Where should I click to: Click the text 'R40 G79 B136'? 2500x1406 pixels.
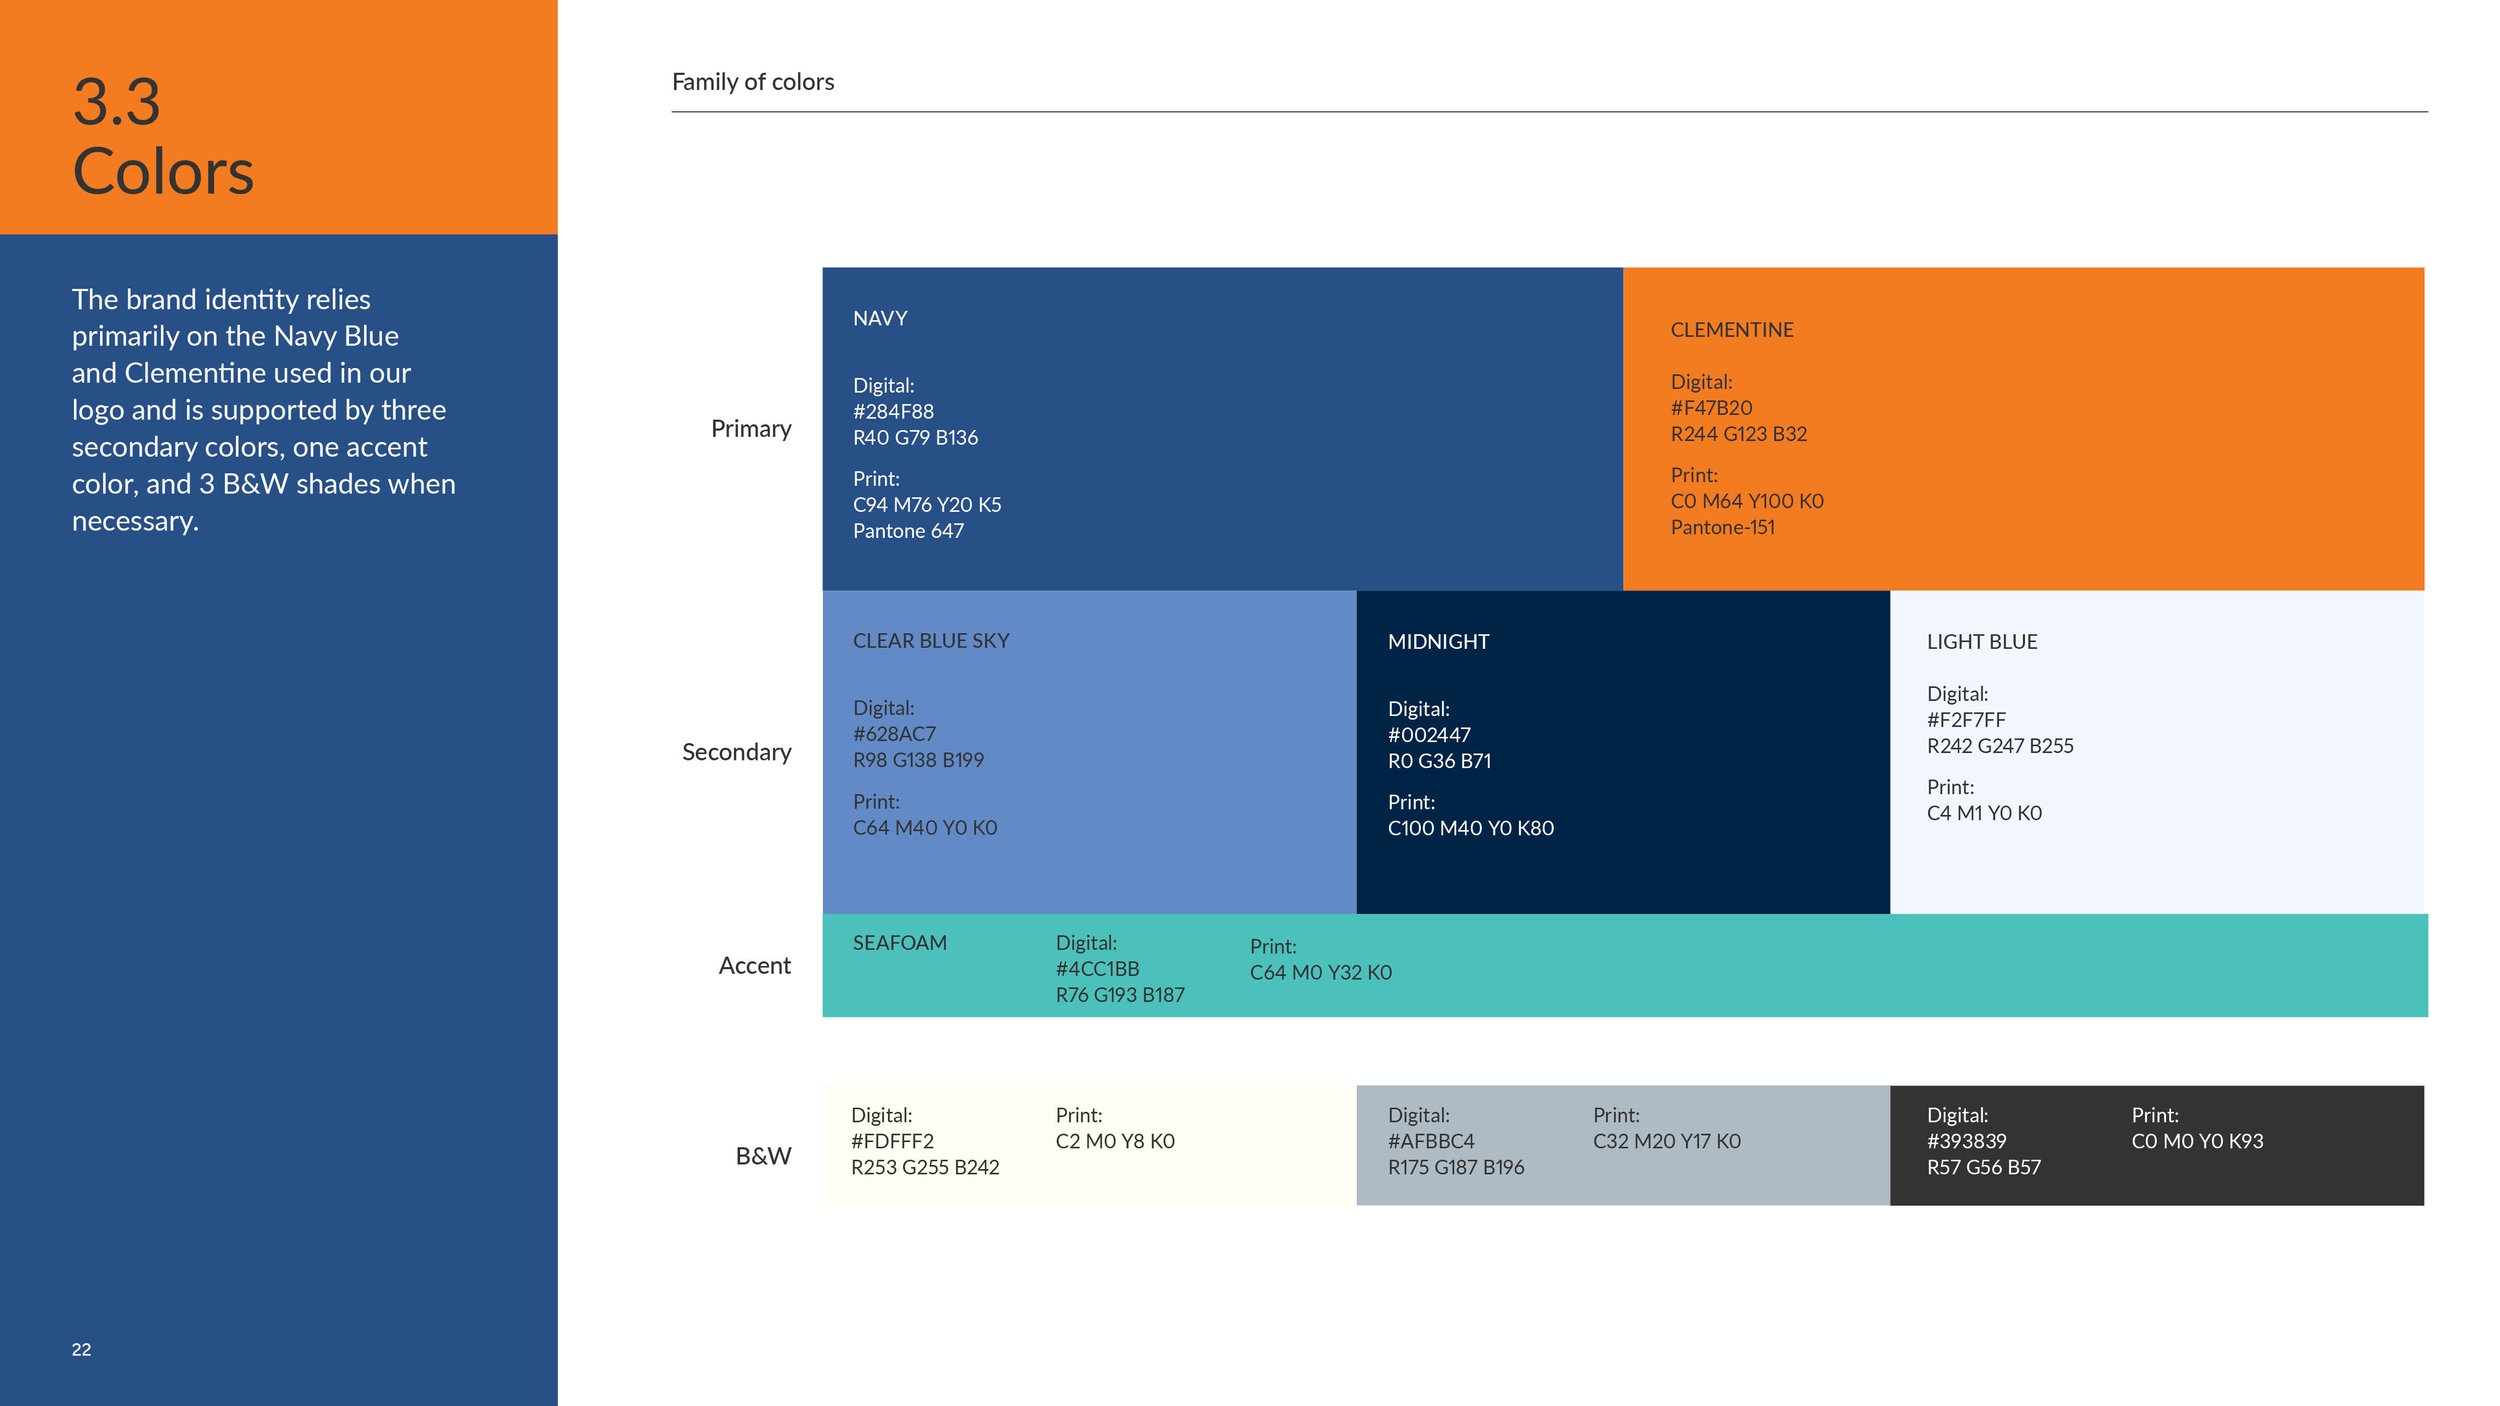[915, 438]
